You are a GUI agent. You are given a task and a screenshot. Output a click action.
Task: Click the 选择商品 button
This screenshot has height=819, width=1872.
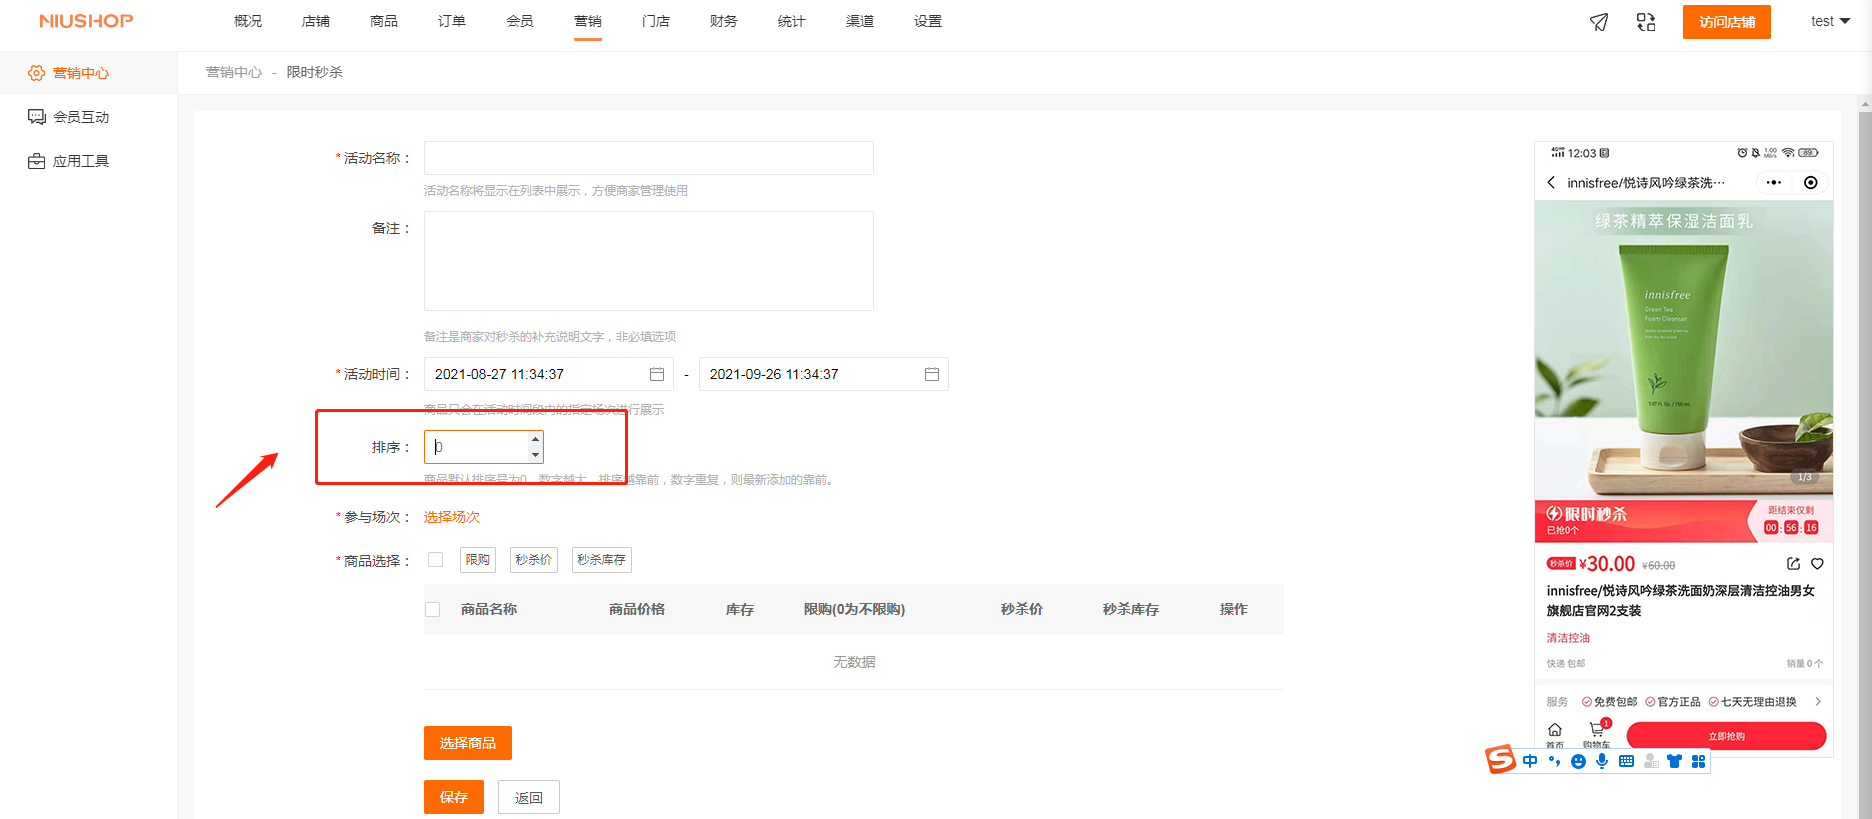point(468,743)
